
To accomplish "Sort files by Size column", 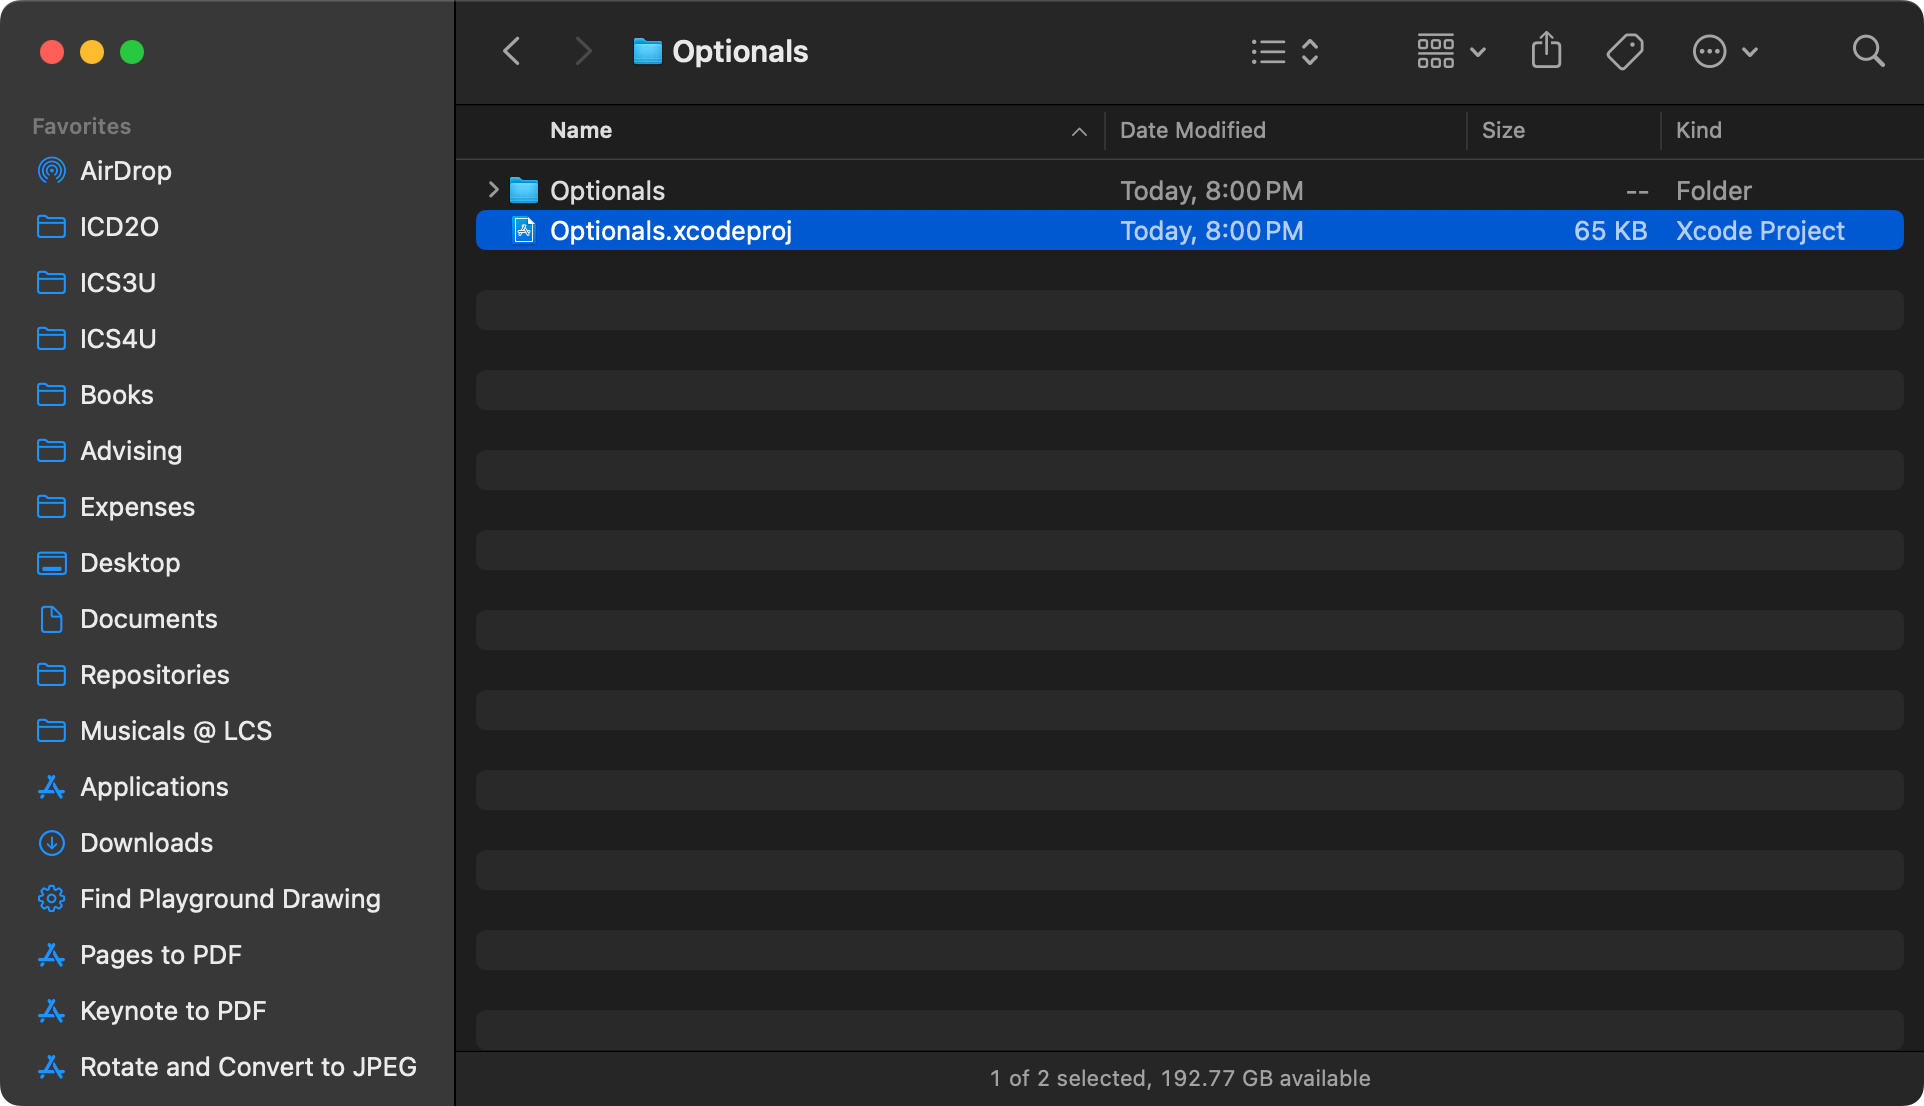I will point(1503,130).
